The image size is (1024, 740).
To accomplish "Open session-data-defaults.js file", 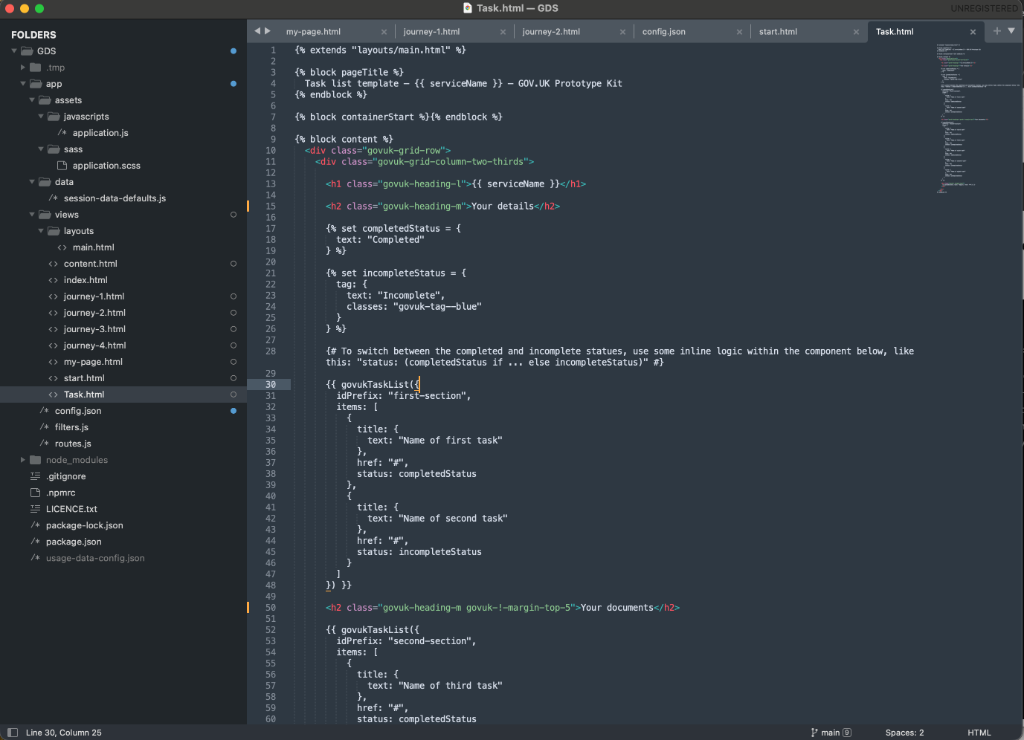I will [115, 198].
